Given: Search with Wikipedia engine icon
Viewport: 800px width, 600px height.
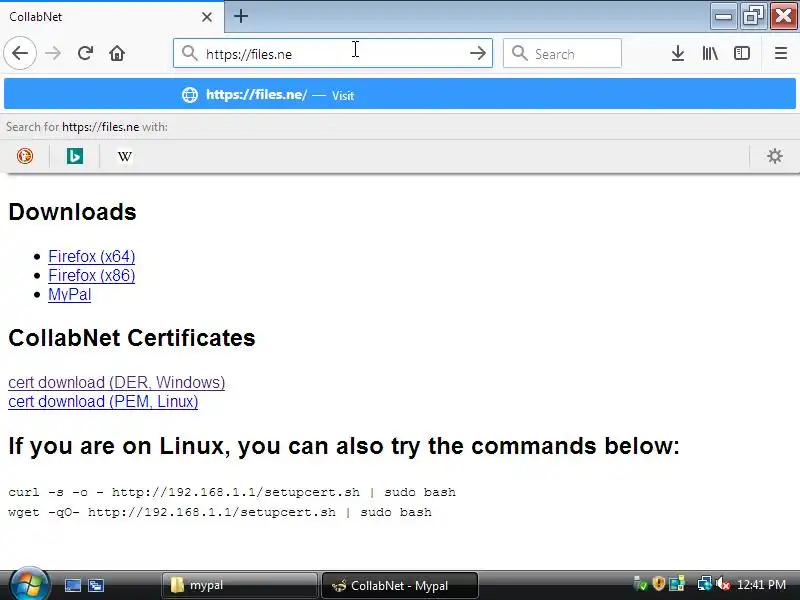Looking at the screenshot, I should pos(125,156).
